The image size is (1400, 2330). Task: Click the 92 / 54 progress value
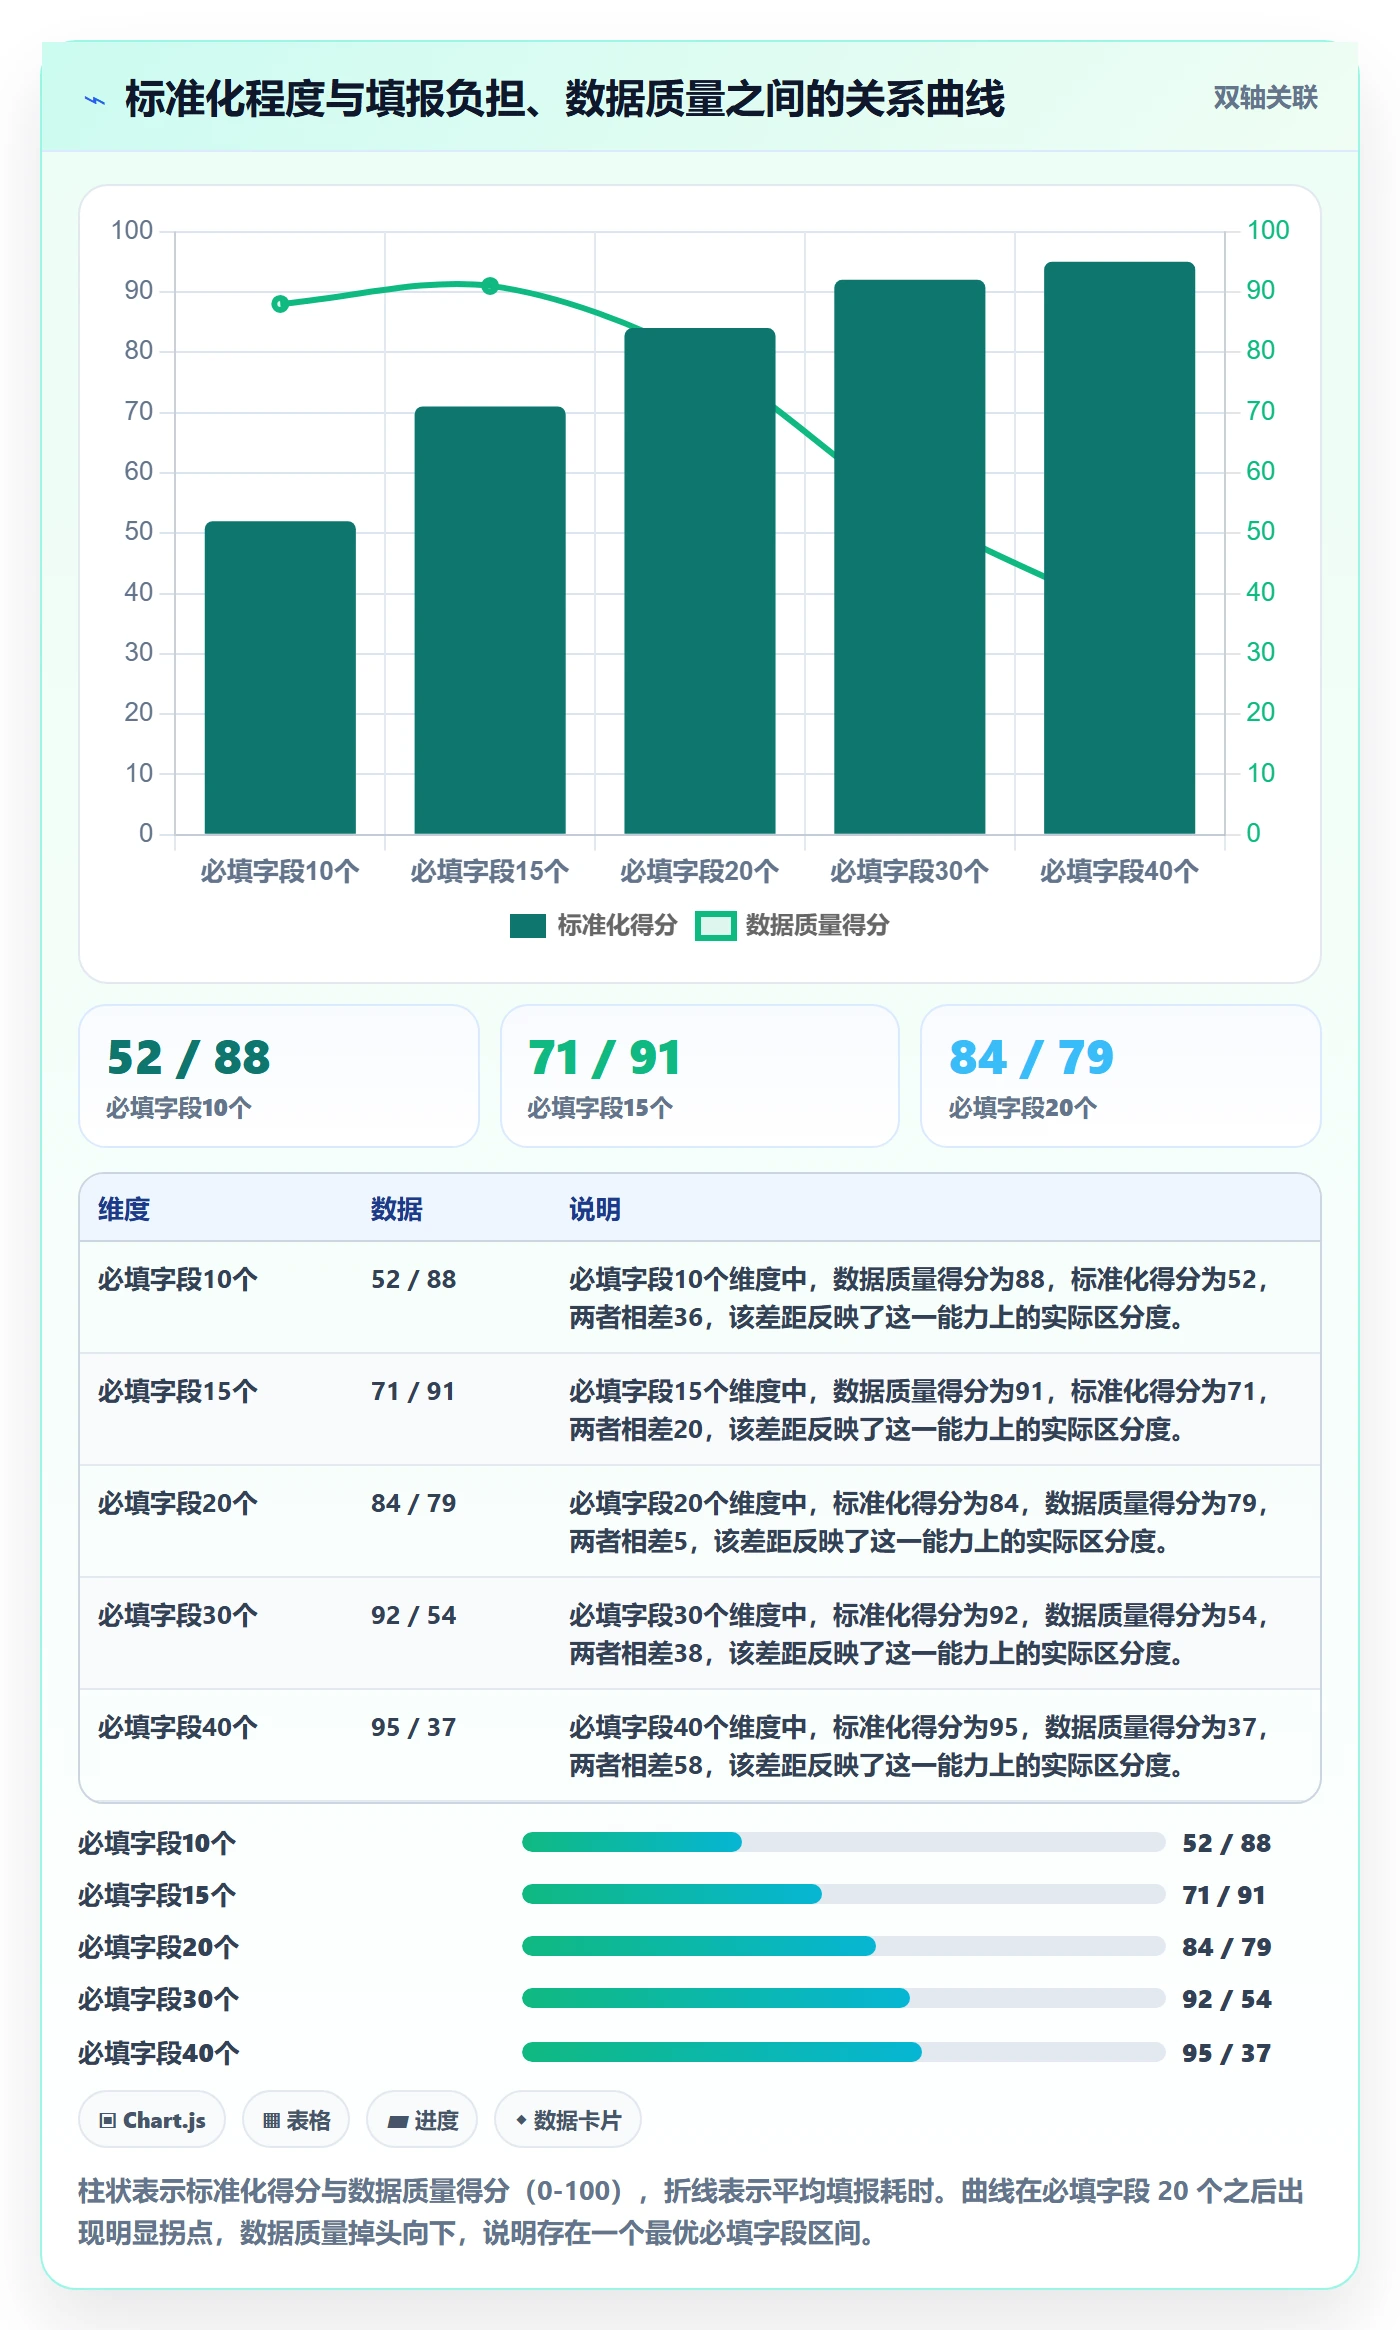(1227, 1999)
